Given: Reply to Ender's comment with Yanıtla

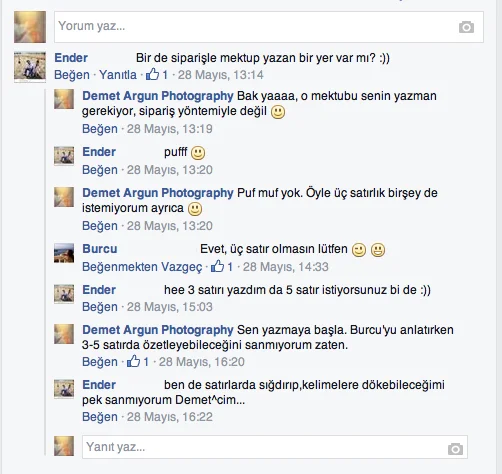Looking at the screenshot, I should click(x=118, y=75).
